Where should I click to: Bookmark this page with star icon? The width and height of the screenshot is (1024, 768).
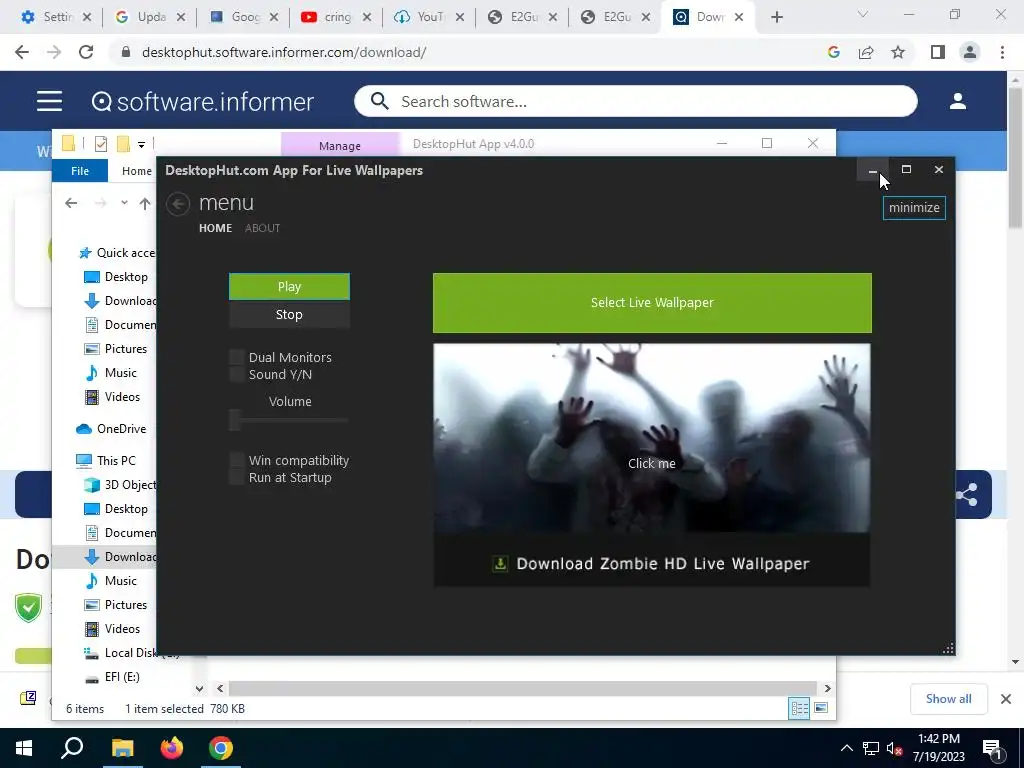pyautogui.click(x=898, y=52)
